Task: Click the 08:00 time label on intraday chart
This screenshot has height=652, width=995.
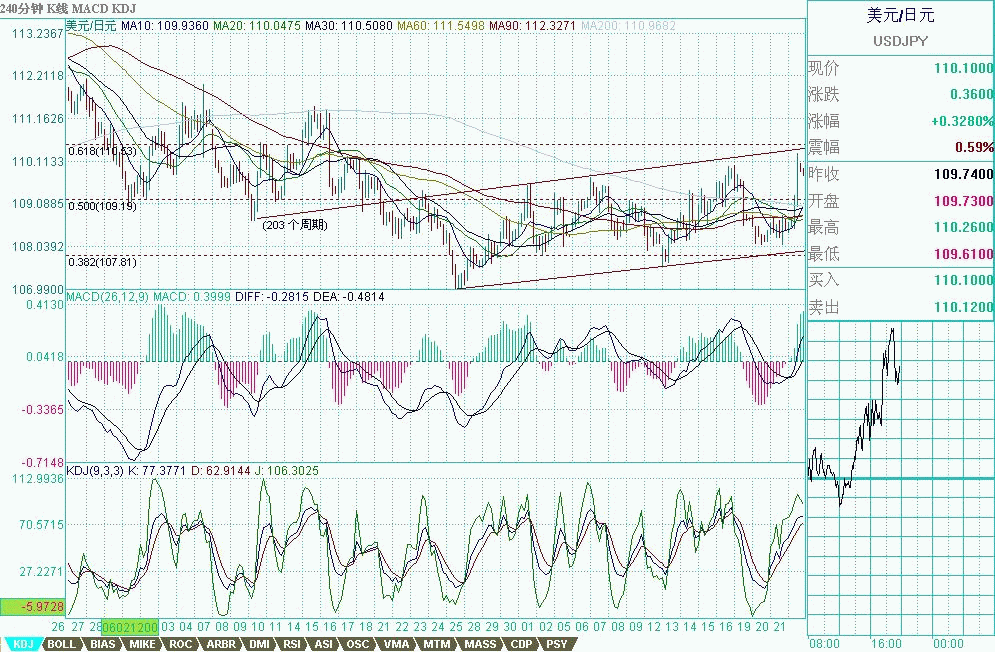Action: click(x=824, y=644)
